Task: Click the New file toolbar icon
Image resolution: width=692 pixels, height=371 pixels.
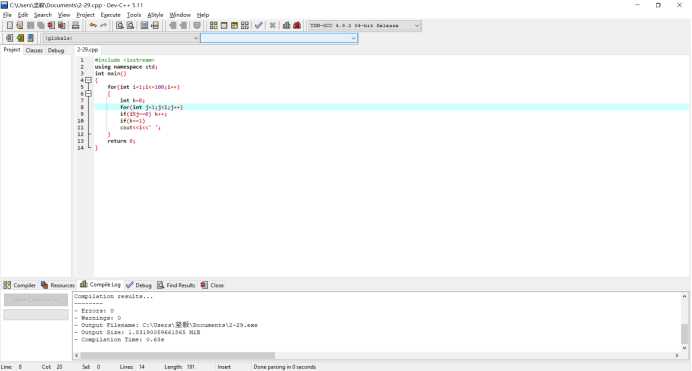Action: tap(9, 26)
